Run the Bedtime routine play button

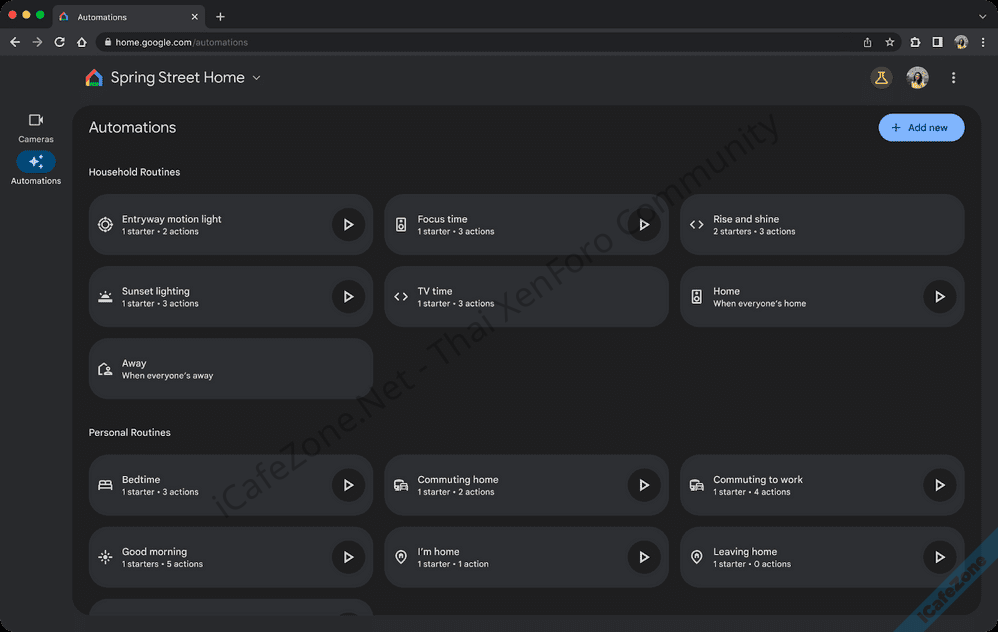click(348, 485)
